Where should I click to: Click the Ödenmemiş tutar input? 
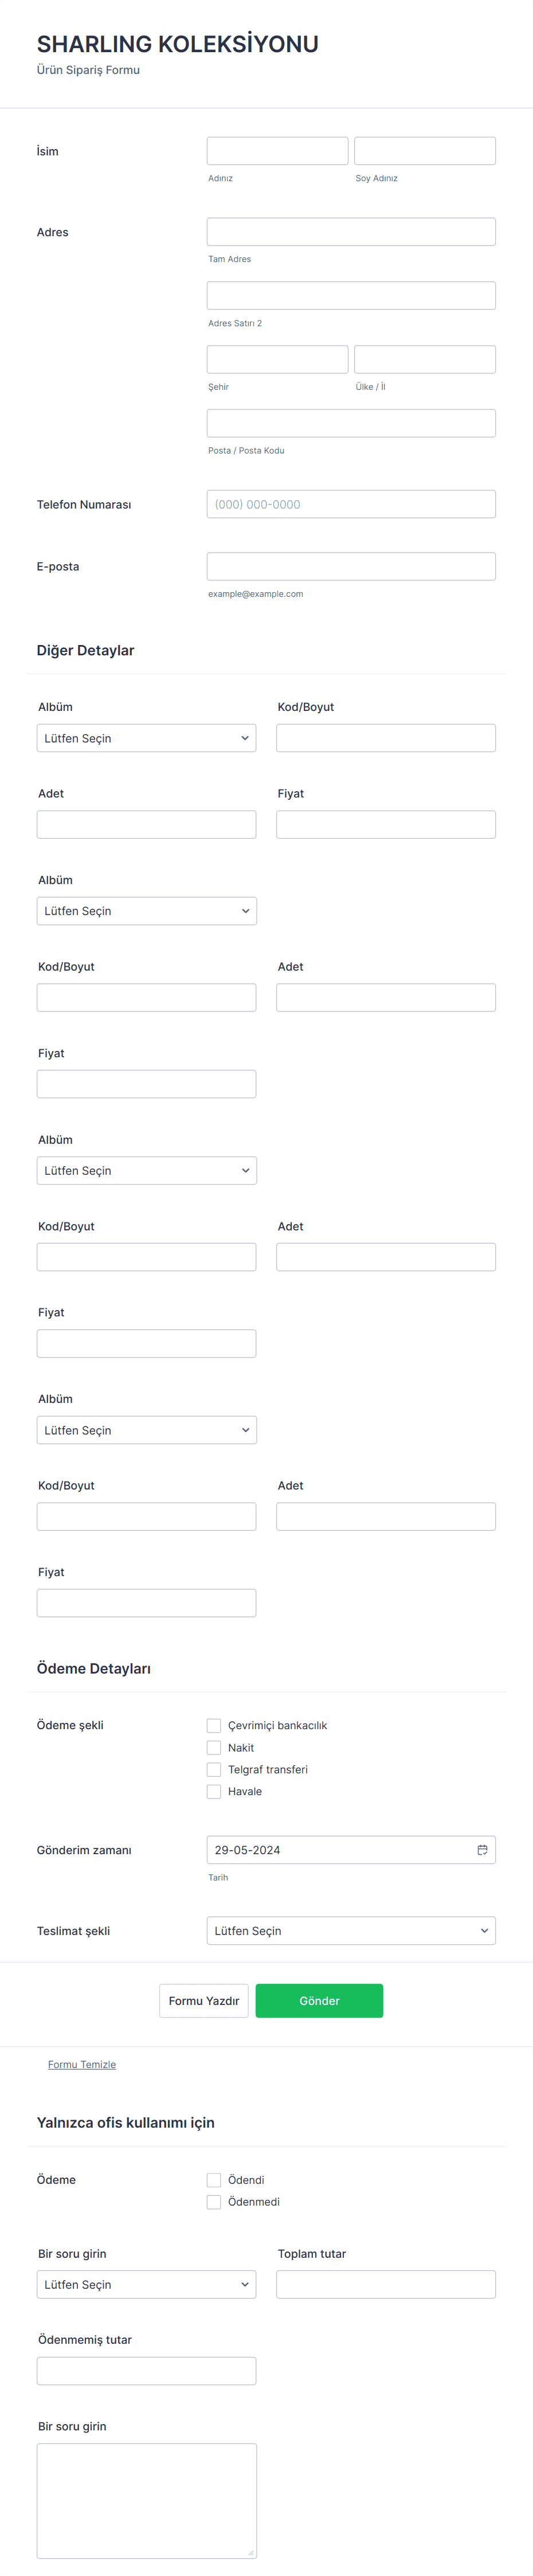[x=146, y=2371]
